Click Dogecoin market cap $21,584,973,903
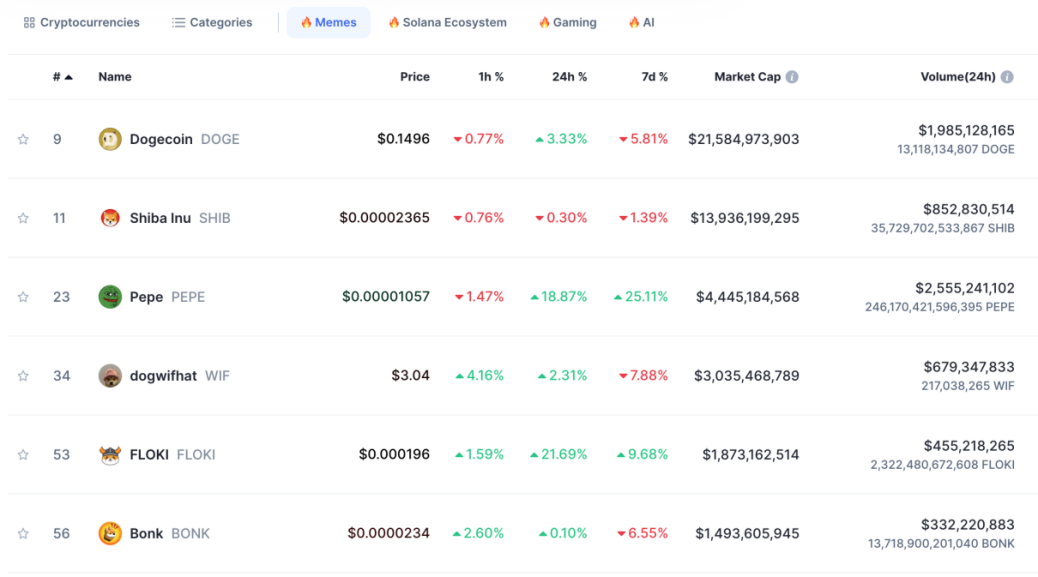Image resolution: width=1038 pixels, height=577 pixels. (x=743, y=139)
